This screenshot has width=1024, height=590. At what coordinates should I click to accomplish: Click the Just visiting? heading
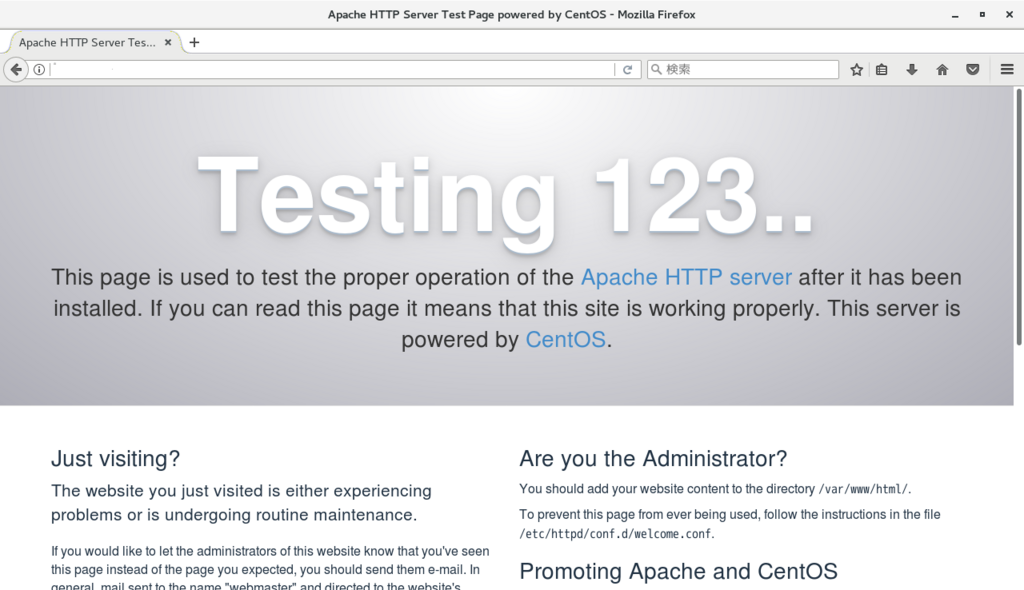116,459
